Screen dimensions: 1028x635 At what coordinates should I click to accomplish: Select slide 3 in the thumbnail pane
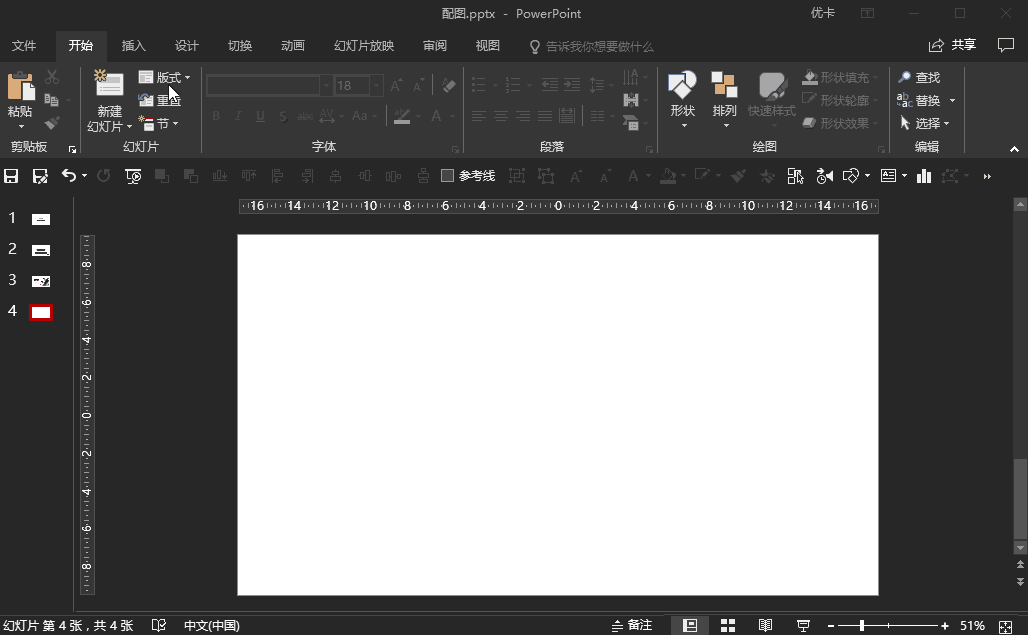click(x=40, y=281)
